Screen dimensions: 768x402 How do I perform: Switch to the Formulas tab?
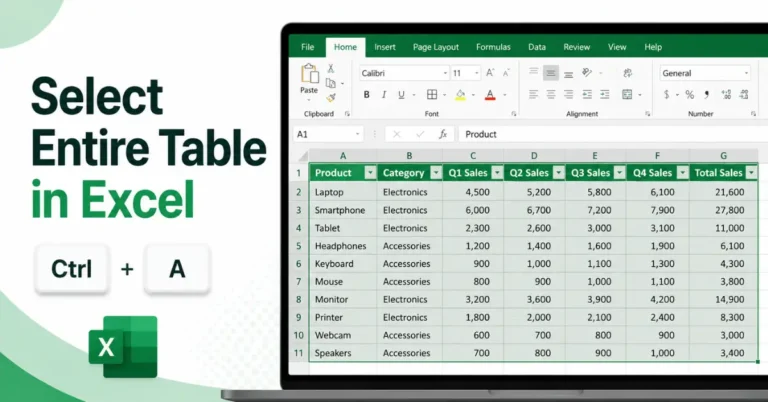pos(493,47)
